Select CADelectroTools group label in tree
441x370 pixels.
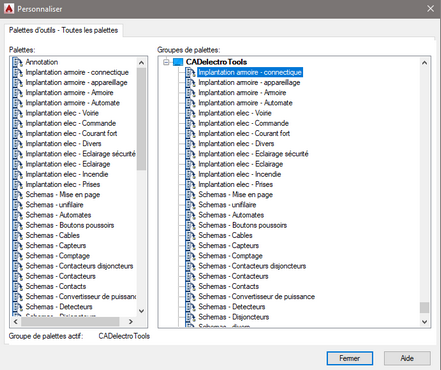(216, 62)
